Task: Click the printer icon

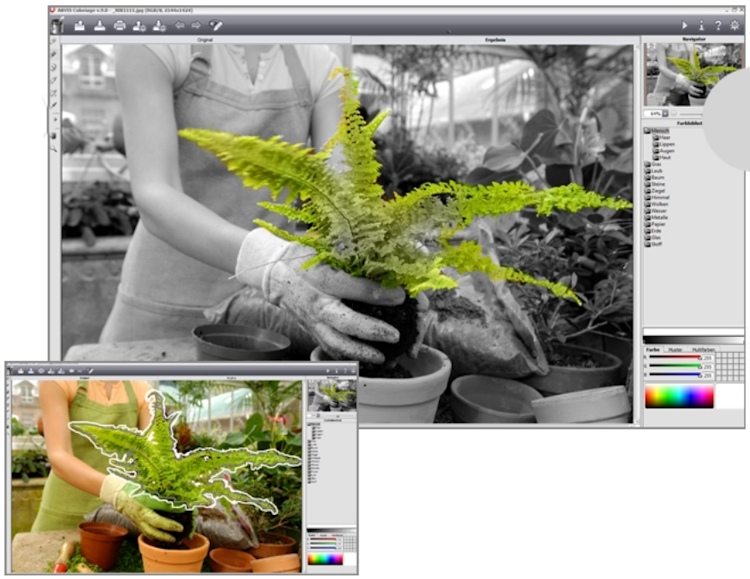Action: (x=120, y=25)
